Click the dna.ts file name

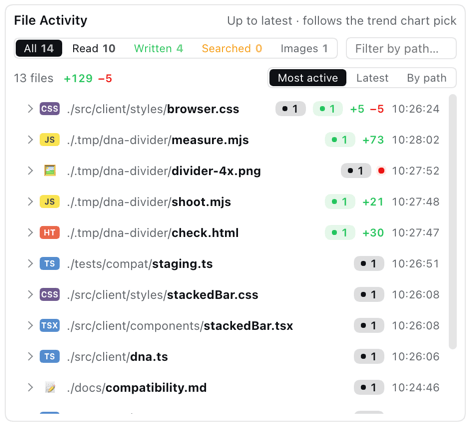click(x=149, y=357)
